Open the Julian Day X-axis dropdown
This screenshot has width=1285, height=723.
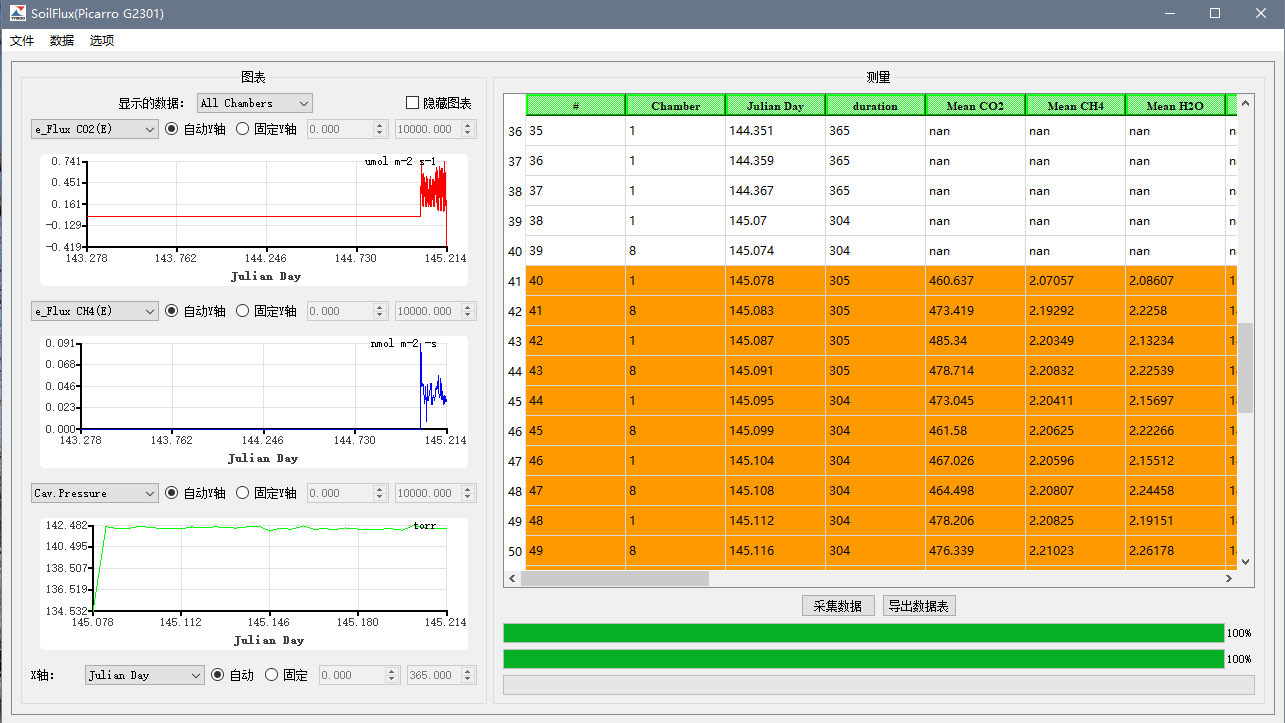pyautogui.click(x=144, y=675)
